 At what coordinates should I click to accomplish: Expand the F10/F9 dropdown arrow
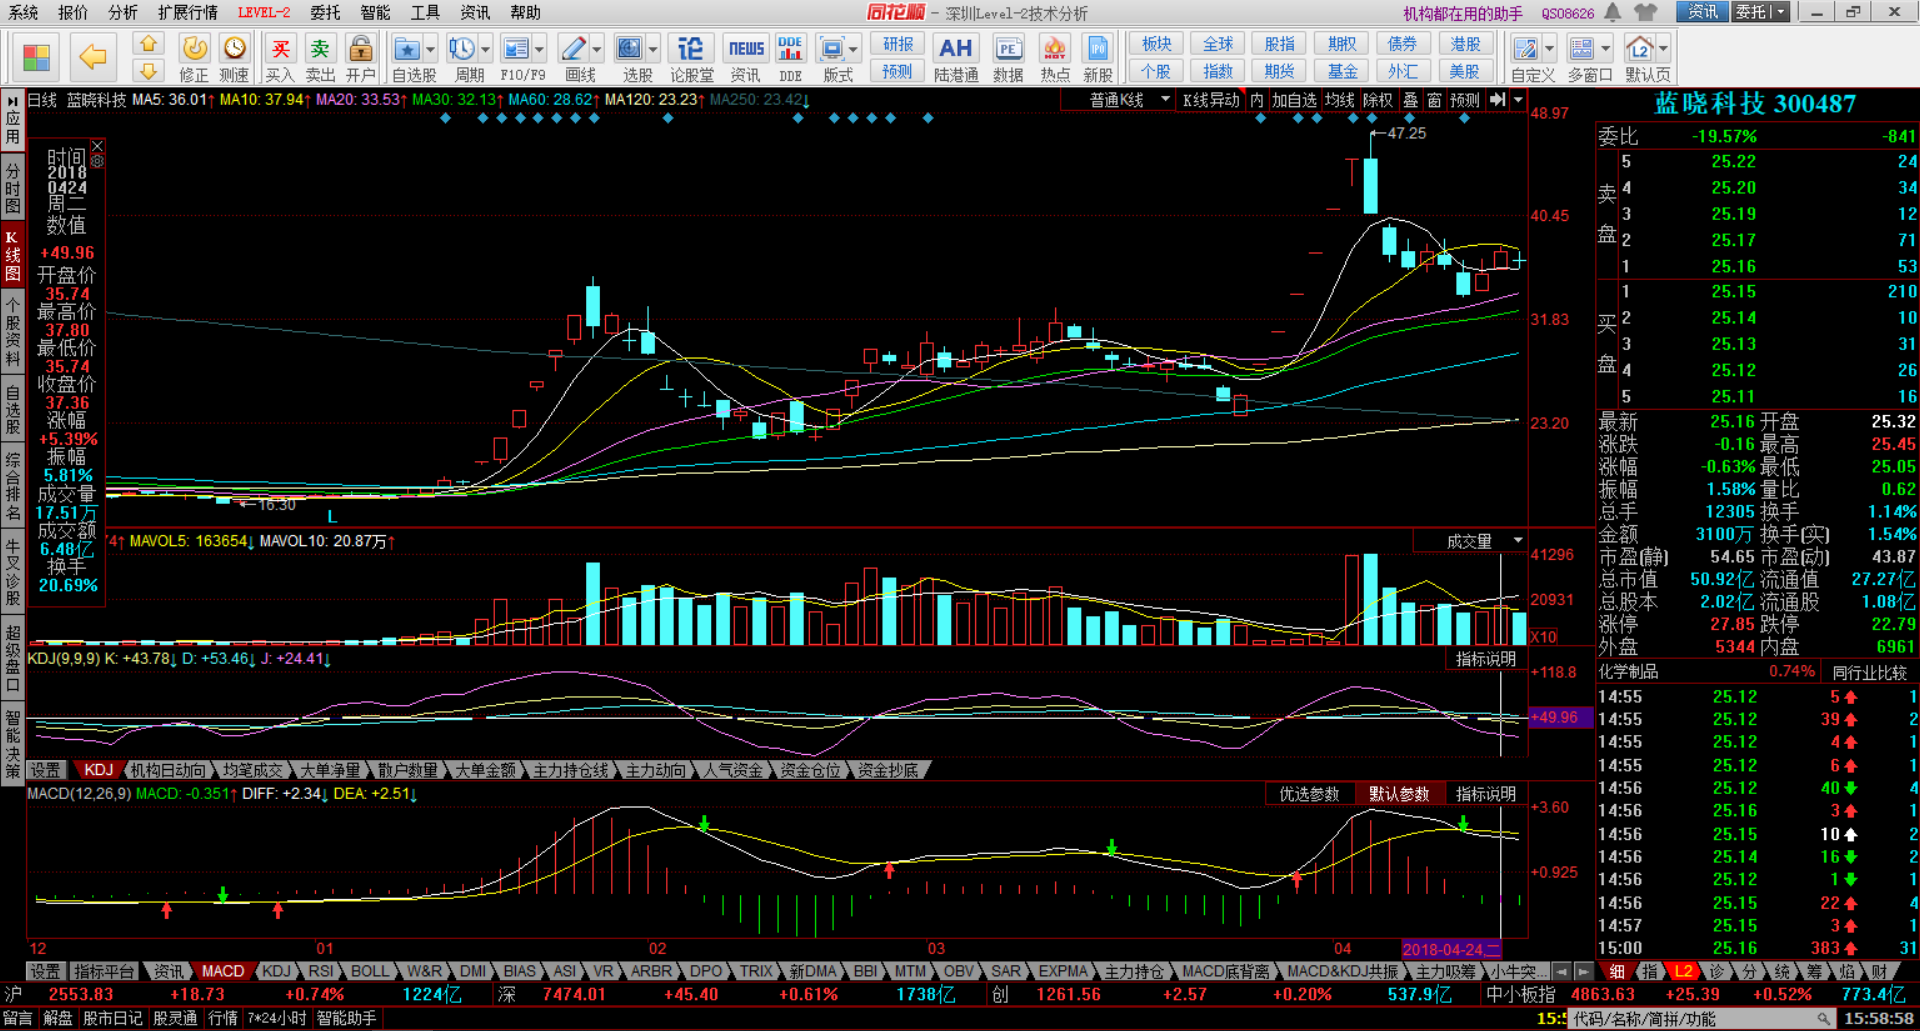click(x=540, y=49)
